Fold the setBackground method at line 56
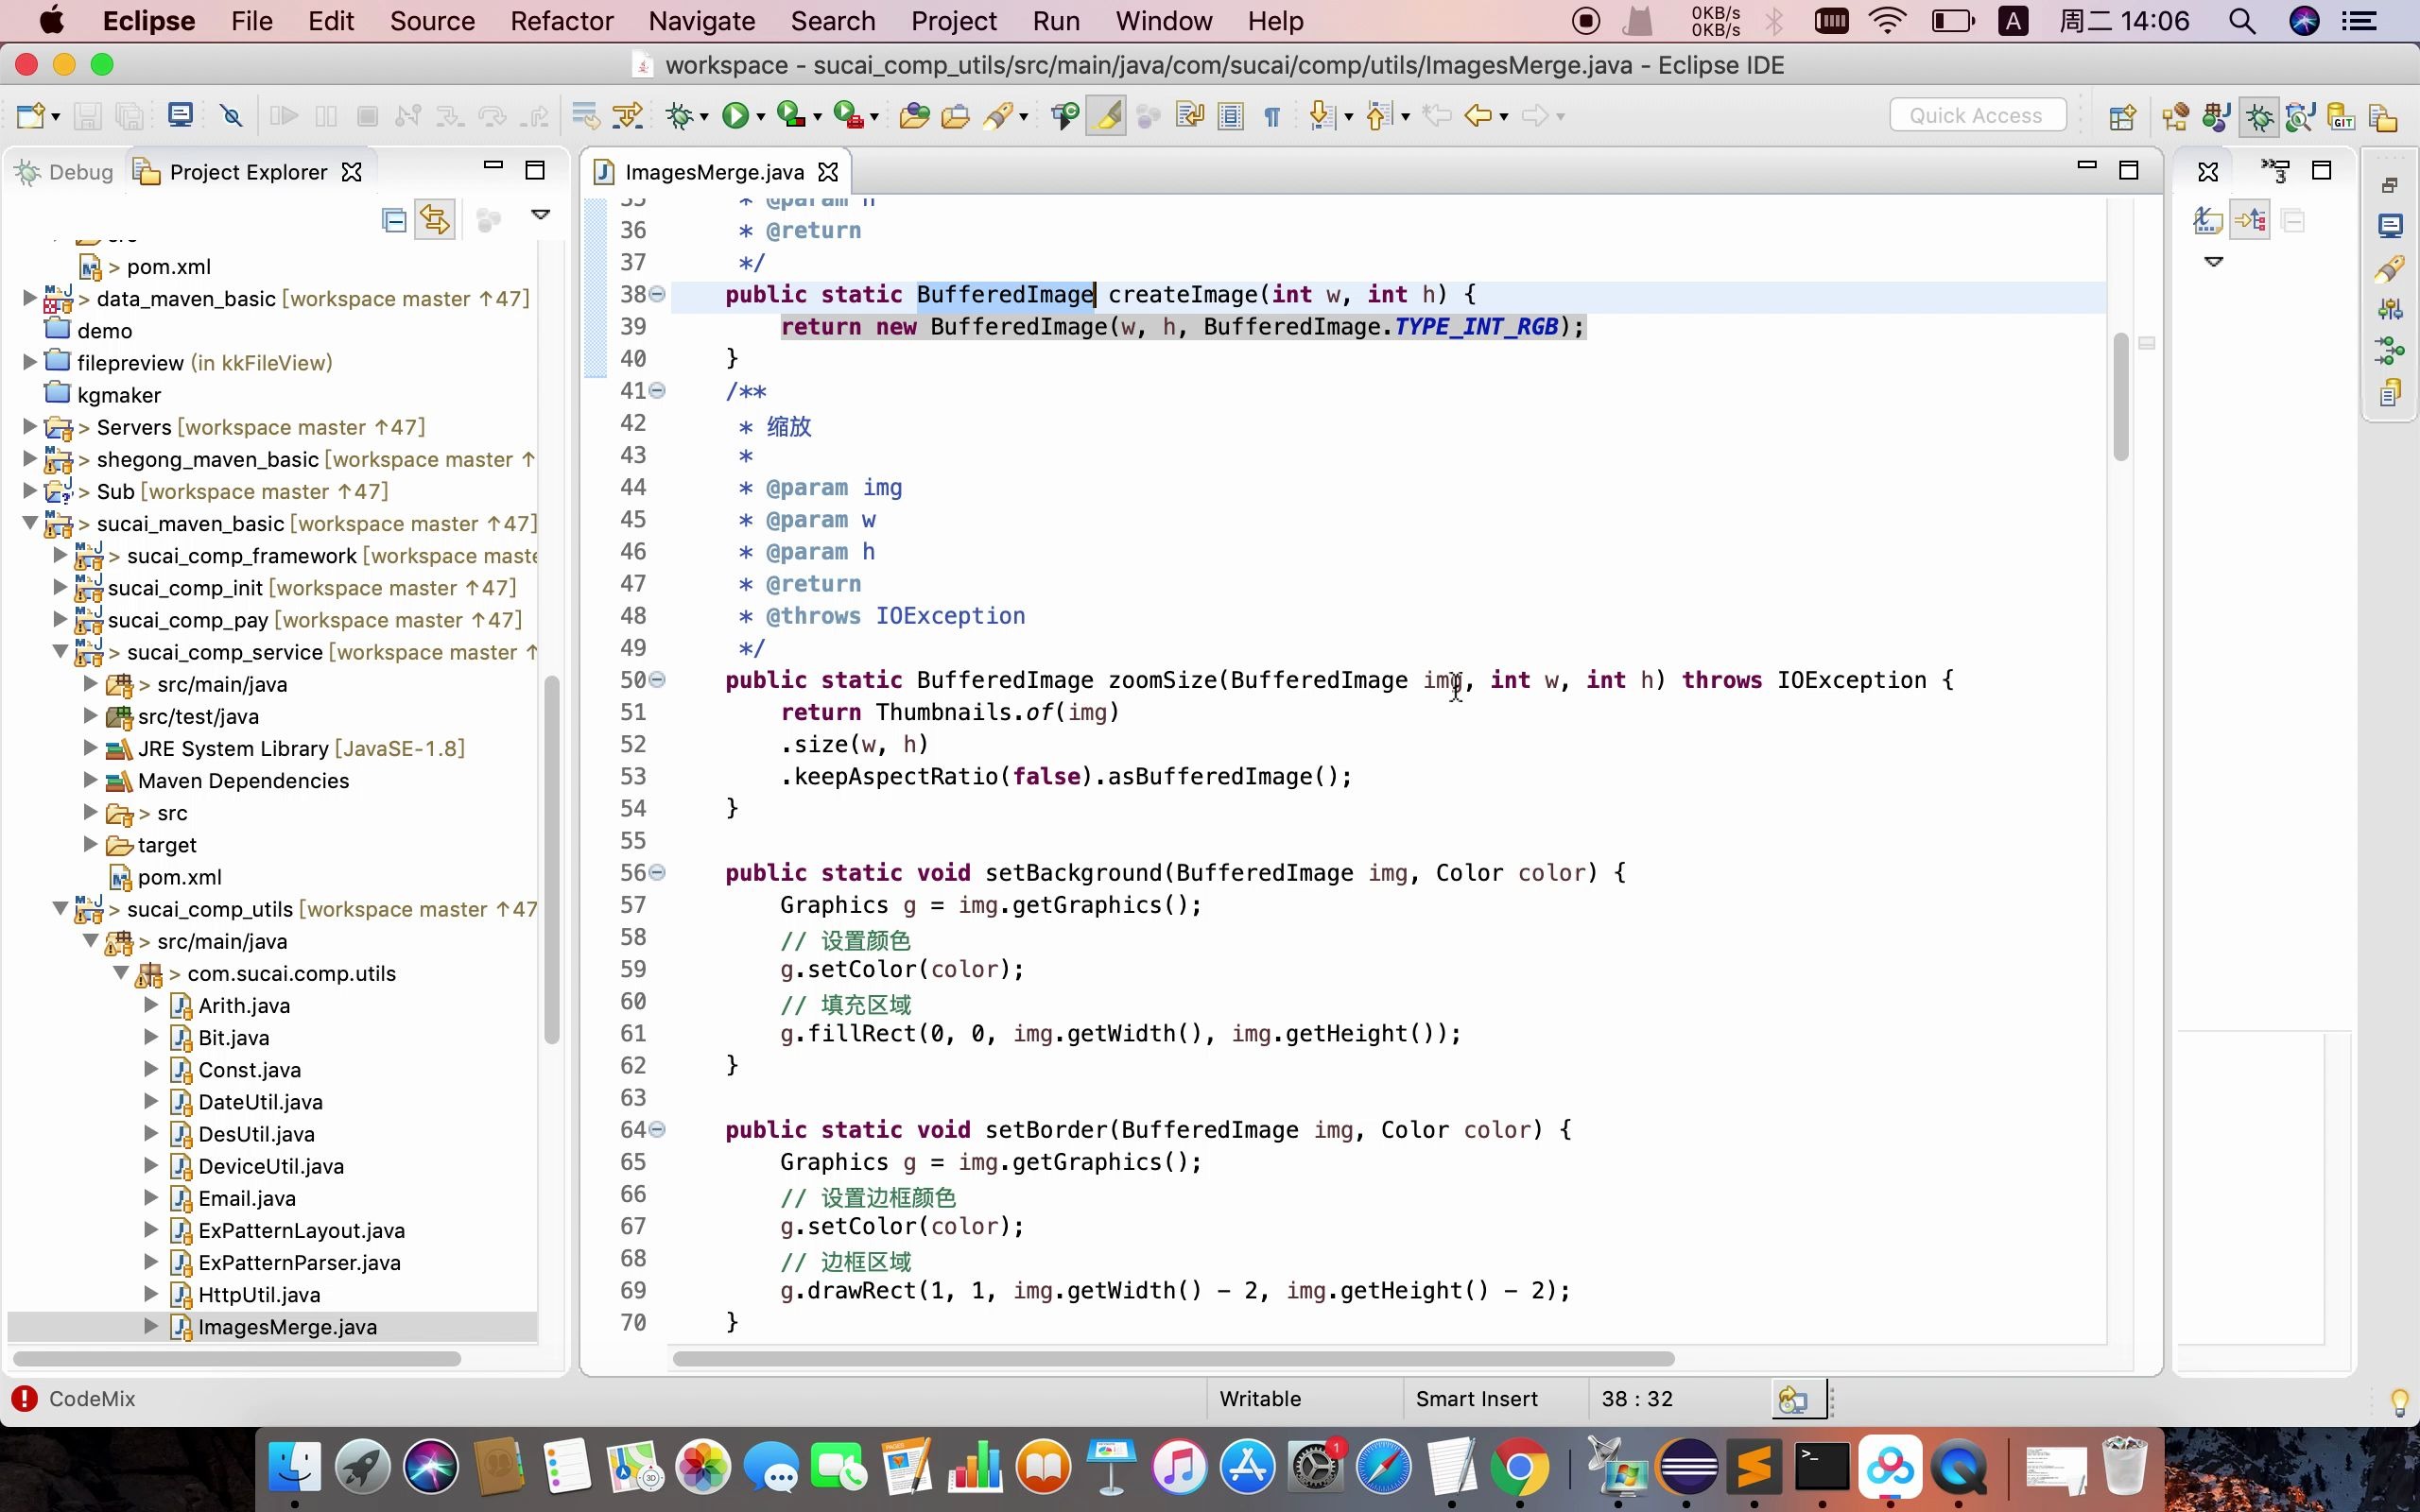Screen dimensions: 2420x1512 [657, 872]
